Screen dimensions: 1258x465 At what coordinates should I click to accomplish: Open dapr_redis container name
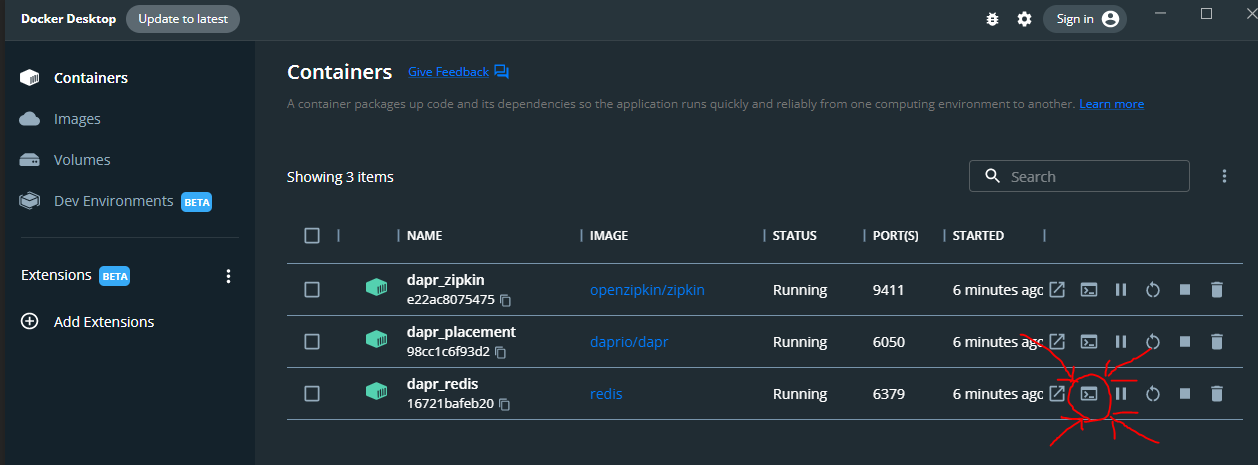(x=444, y=384)
